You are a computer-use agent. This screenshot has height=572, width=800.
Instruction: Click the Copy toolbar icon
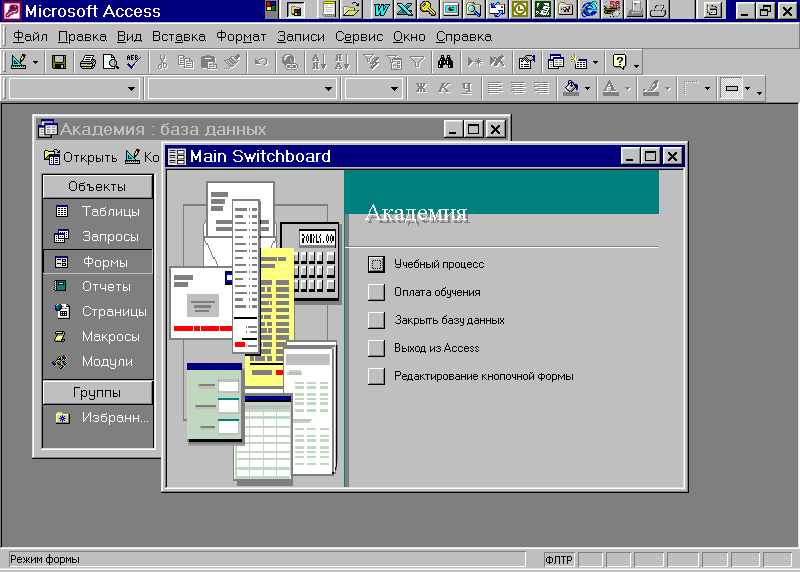186,62
